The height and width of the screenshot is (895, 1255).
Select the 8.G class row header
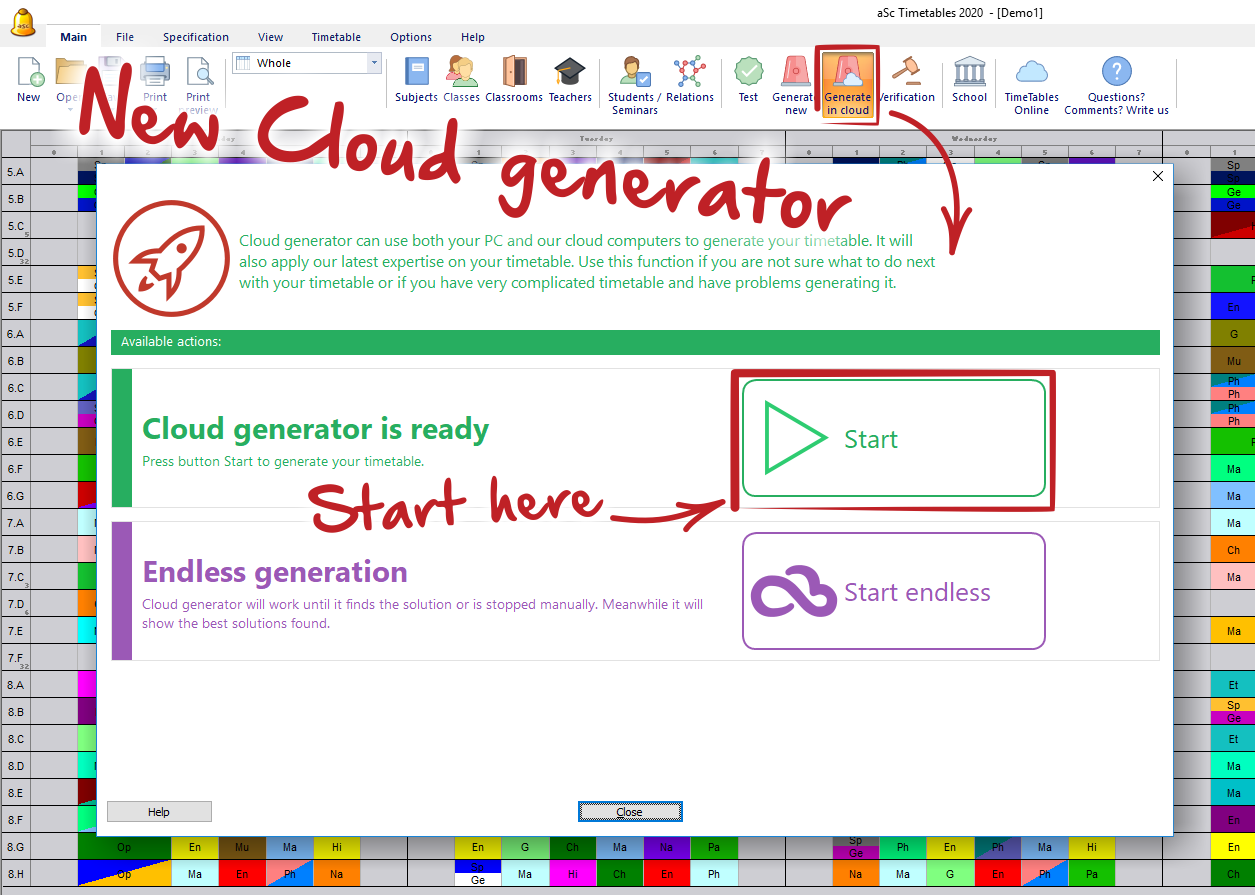coord(15,847)
